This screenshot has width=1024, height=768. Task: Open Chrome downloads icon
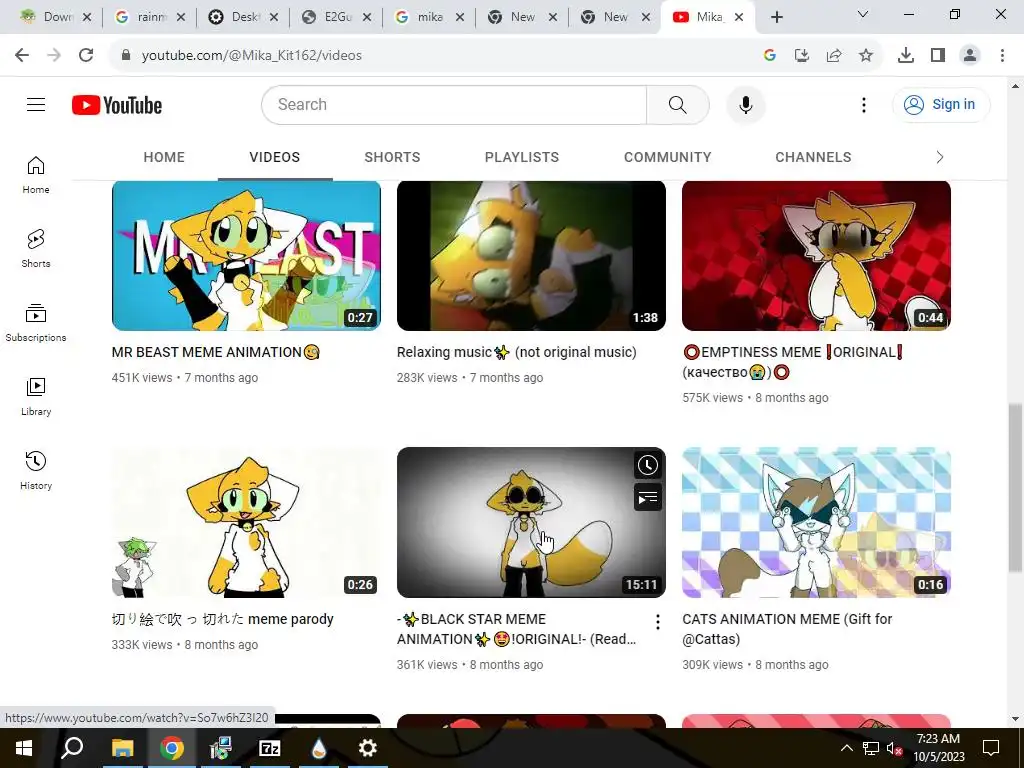pyautogui.click(x=906, y=56)
